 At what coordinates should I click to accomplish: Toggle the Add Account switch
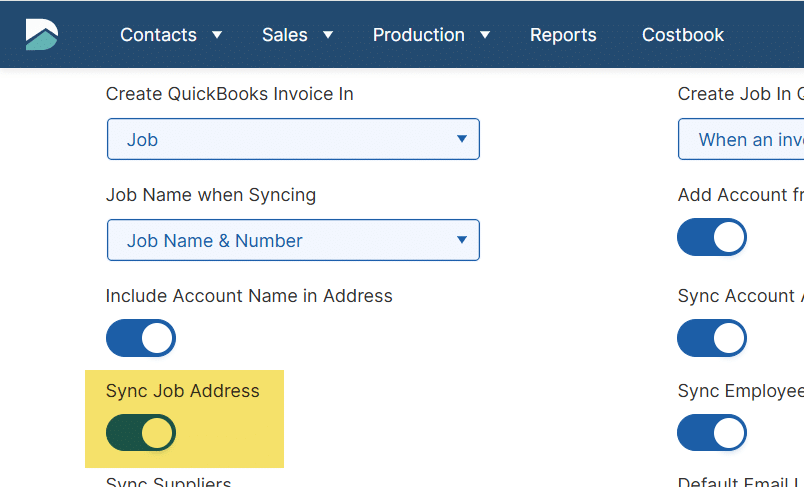[712, 238]
